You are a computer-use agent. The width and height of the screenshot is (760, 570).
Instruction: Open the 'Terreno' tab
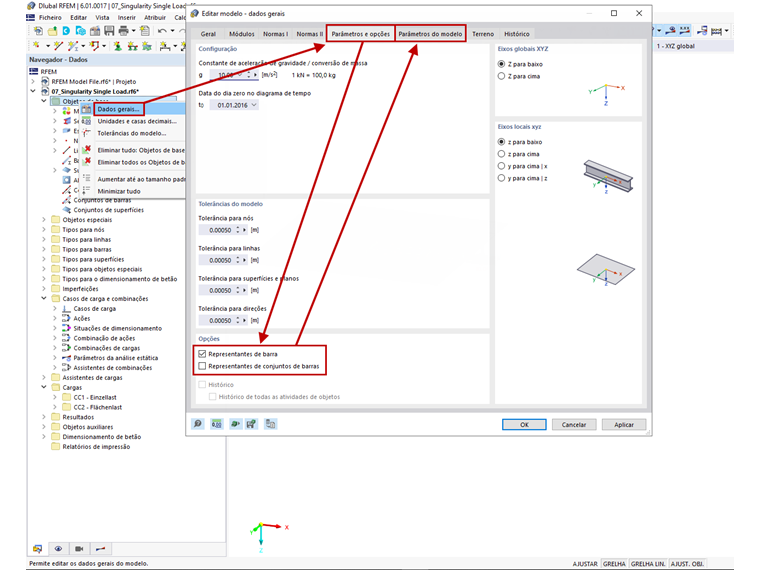point(483,34)
